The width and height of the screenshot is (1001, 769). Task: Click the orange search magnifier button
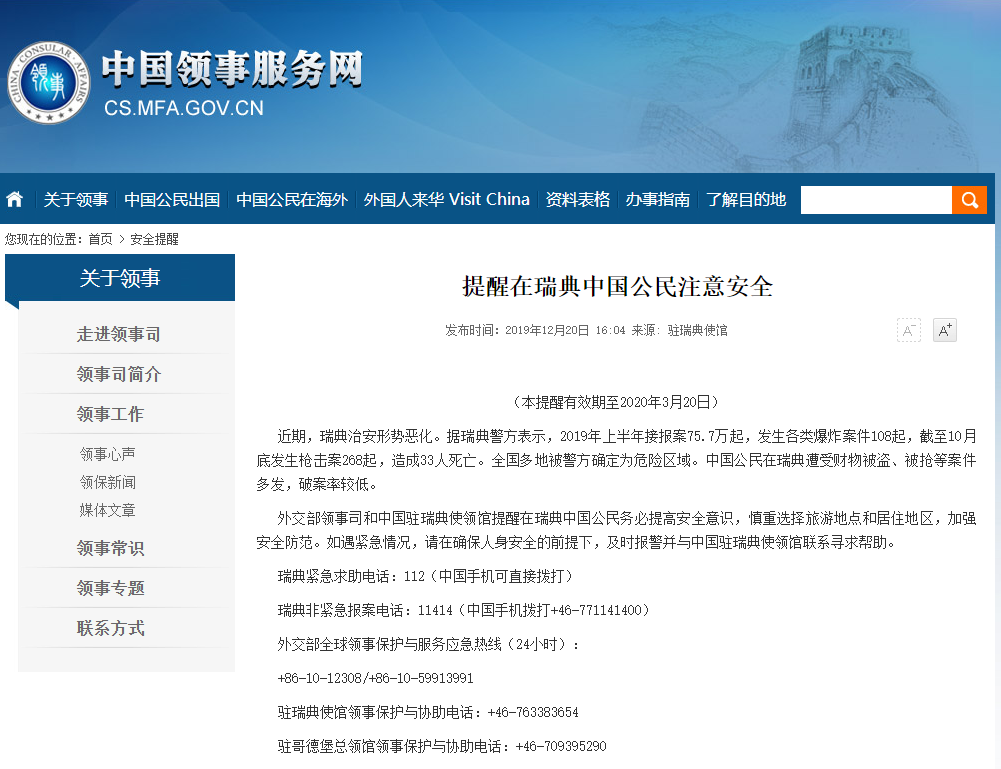969,200
